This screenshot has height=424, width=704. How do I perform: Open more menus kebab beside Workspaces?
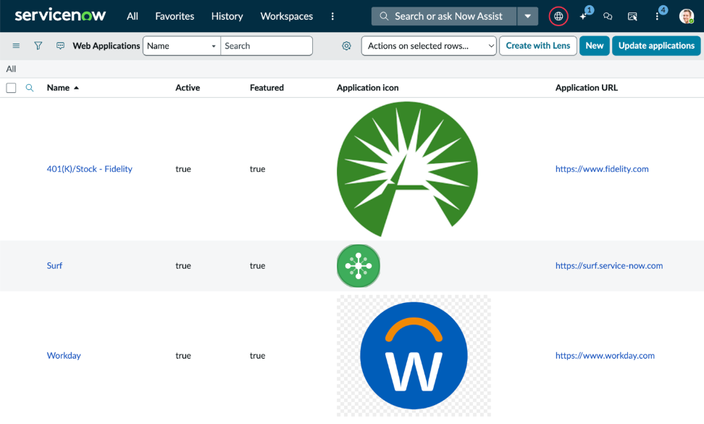pos(332,16)
